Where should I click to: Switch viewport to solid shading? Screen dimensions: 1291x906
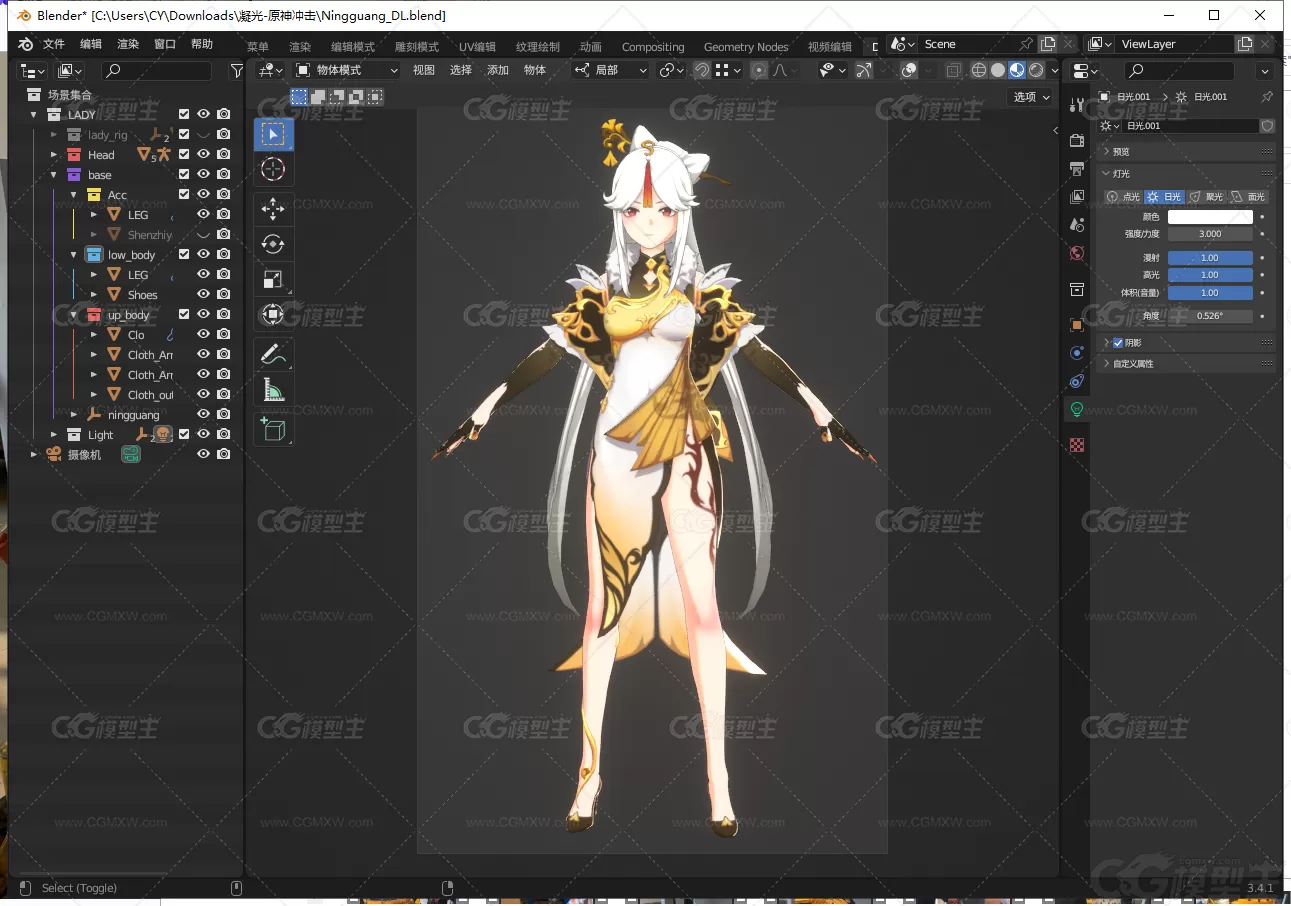pyautogui.click(x=998, y=70)
